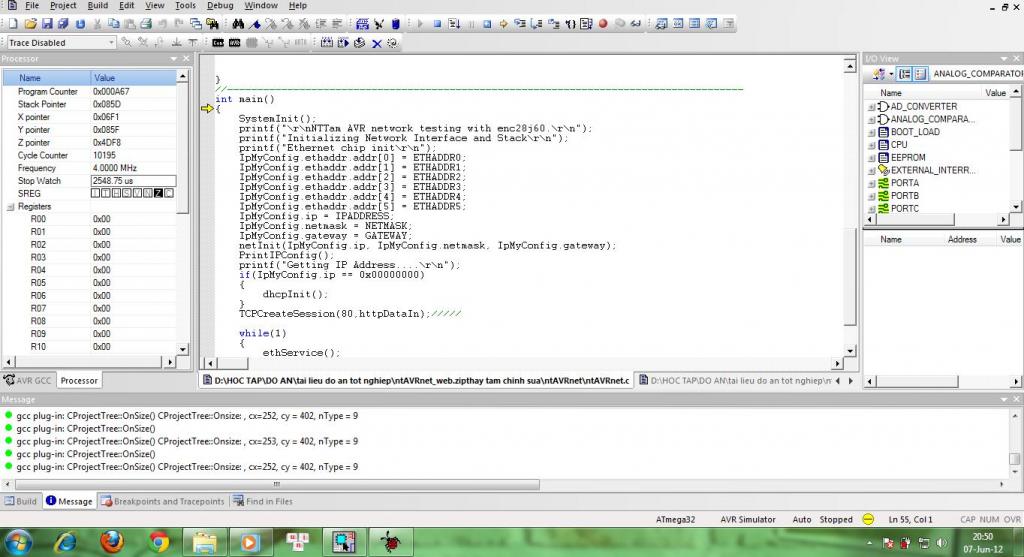Viewport: 1024px width, 557px height.
Task: Open Quickwatch with the glasses icon
Action: coord(635,24)
